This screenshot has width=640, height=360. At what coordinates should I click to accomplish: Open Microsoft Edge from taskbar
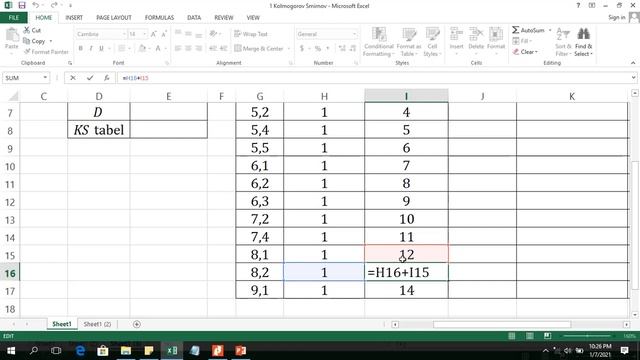[x=80, y=350]
